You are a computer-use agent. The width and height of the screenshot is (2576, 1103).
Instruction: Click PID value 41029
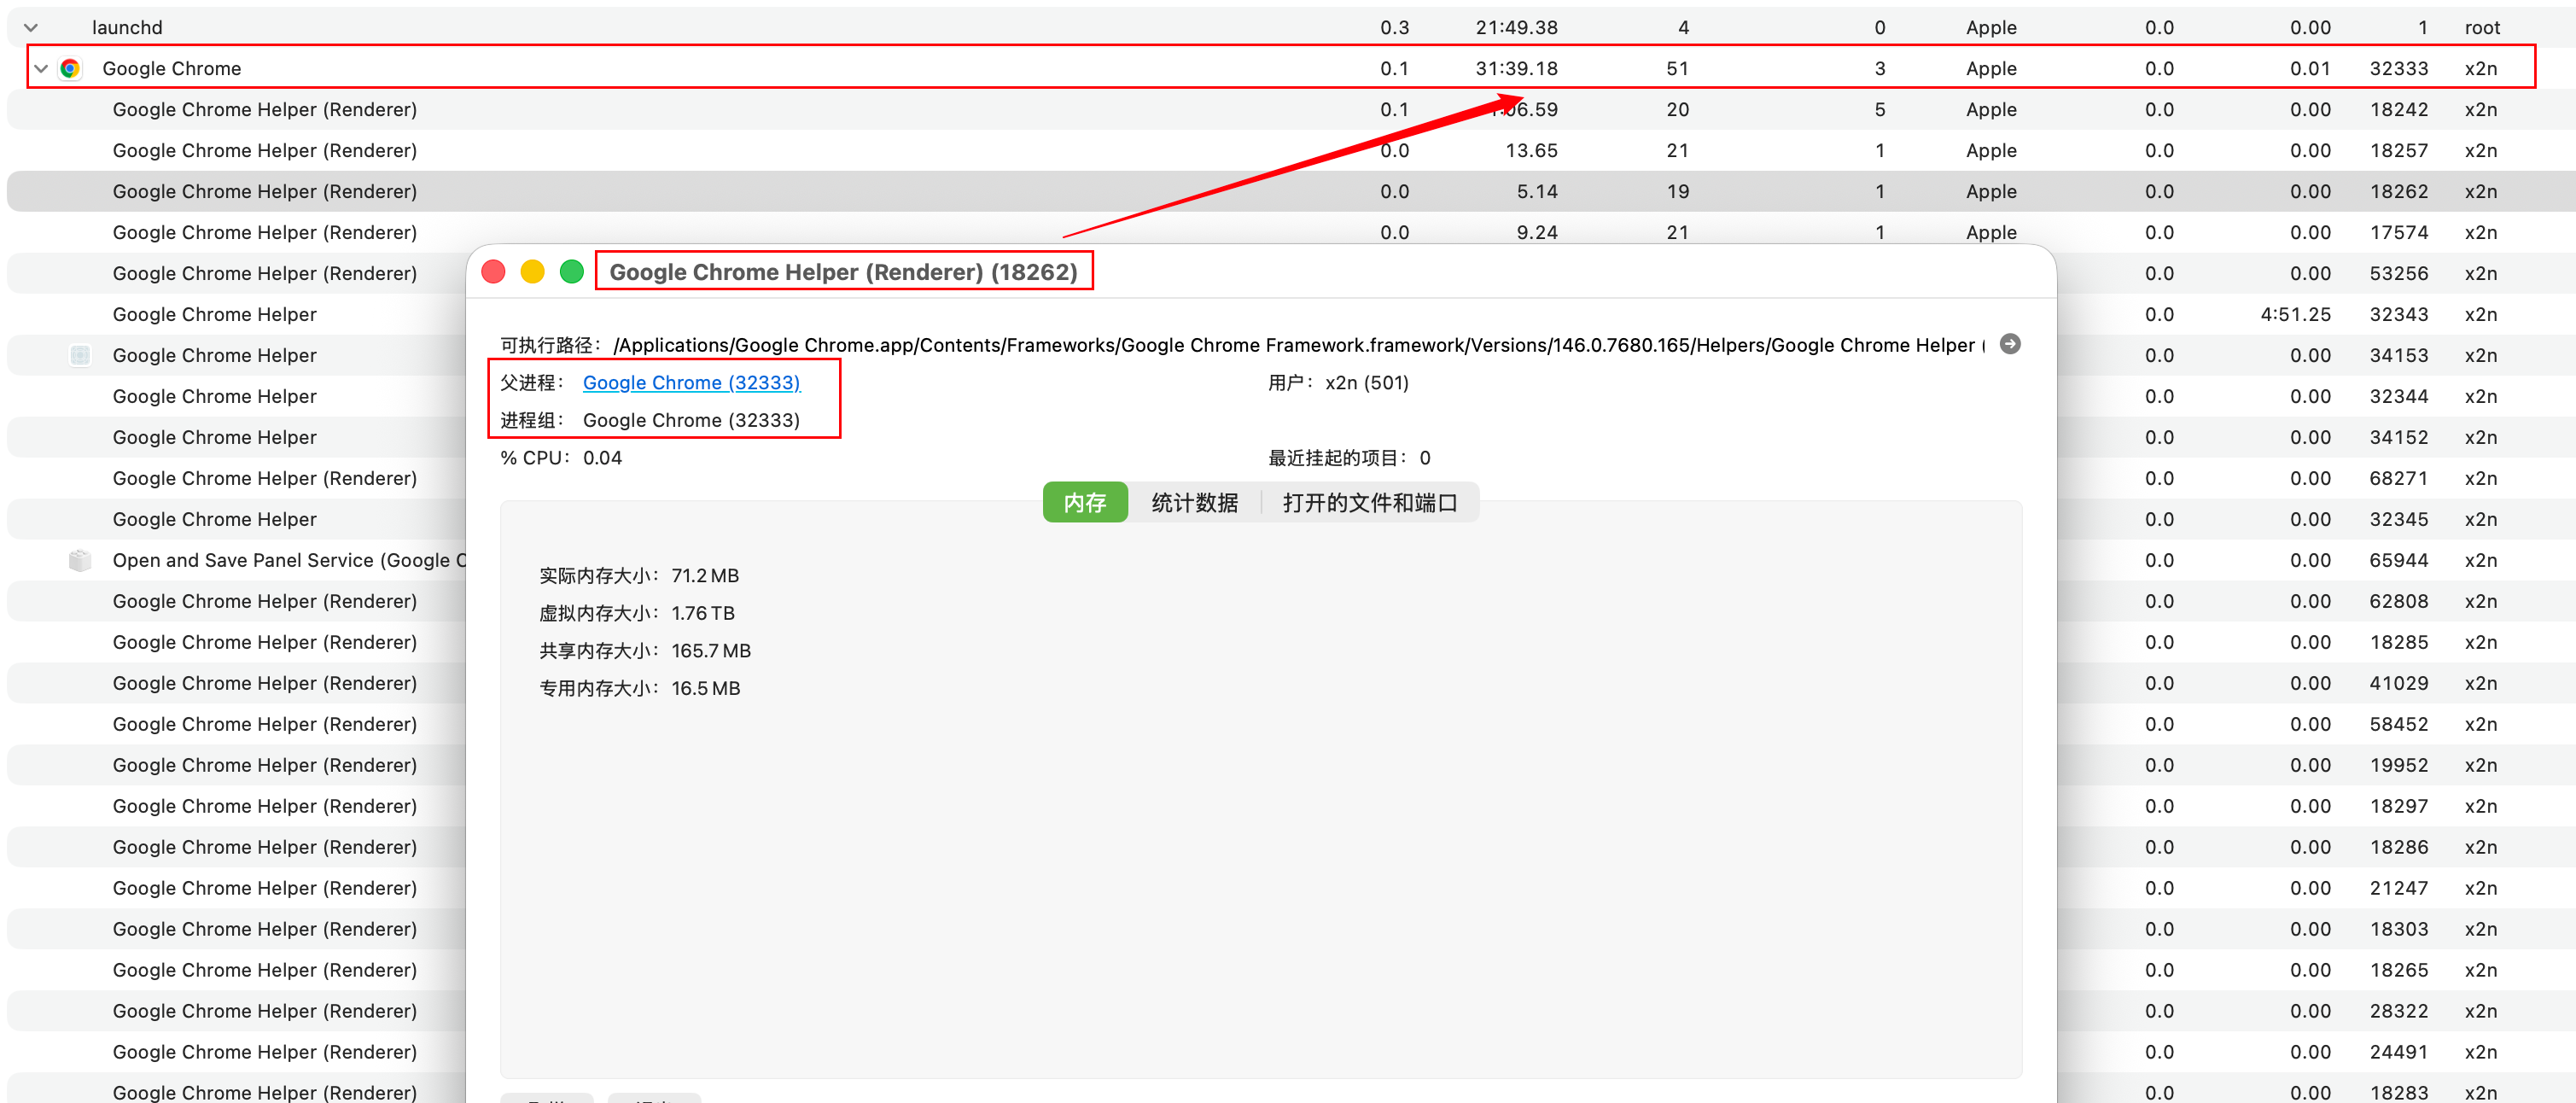pos(2398,684)
